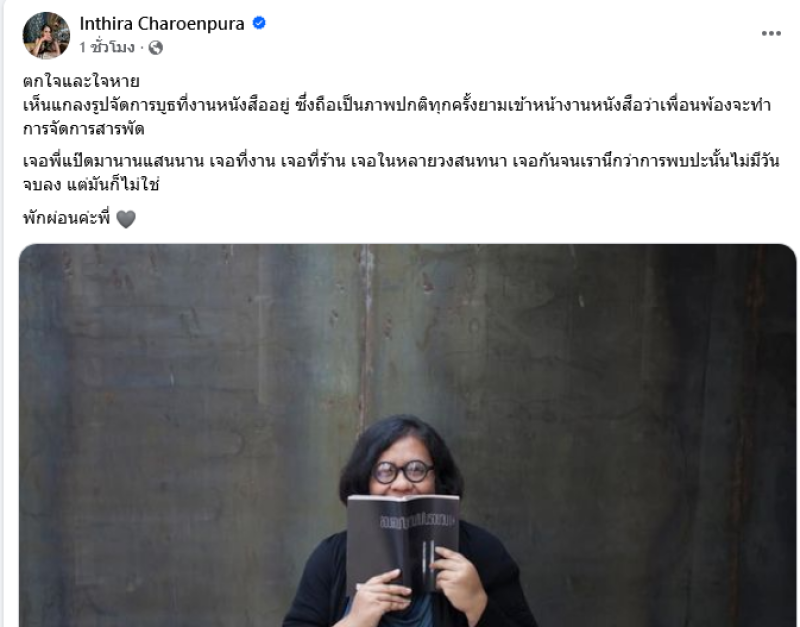Viewport: 800px width, 627px height.
Task: Click the dot separator beside the timestamp
Action: click(142, 48)
